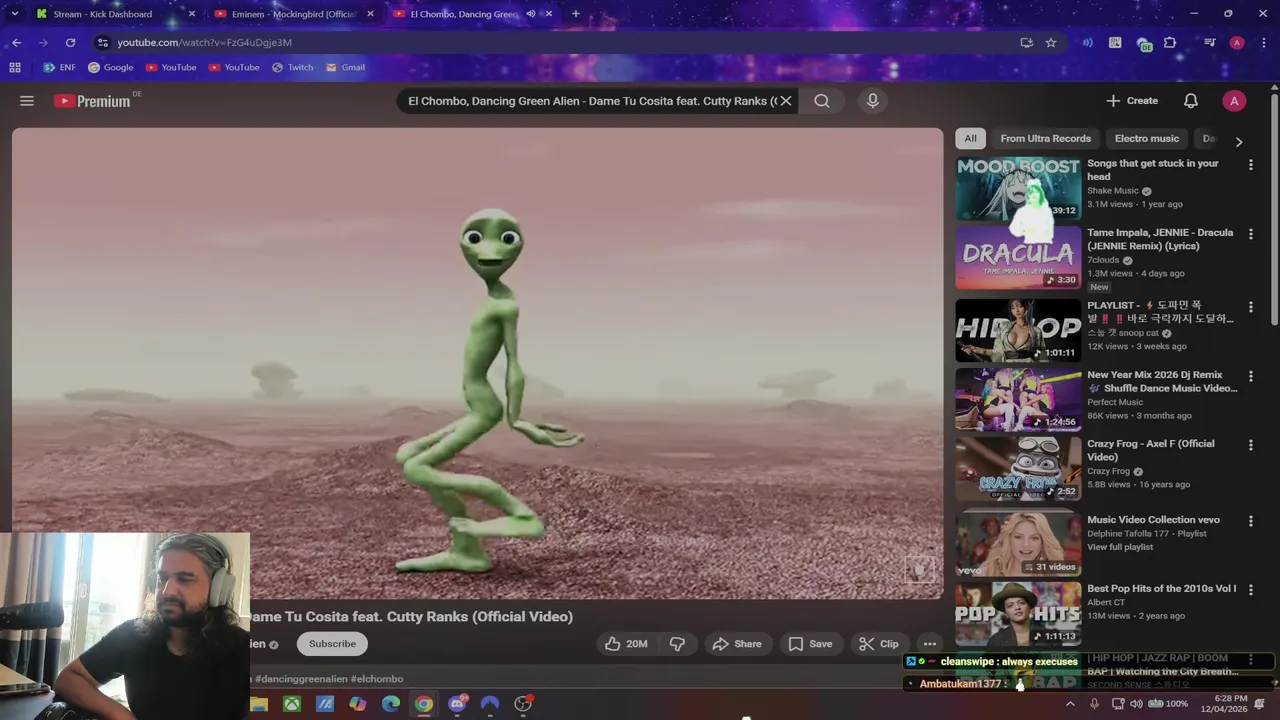The width and height of the screenshot is (1280, 720).
Task: Go back in browser history
Action: point(17,42)
